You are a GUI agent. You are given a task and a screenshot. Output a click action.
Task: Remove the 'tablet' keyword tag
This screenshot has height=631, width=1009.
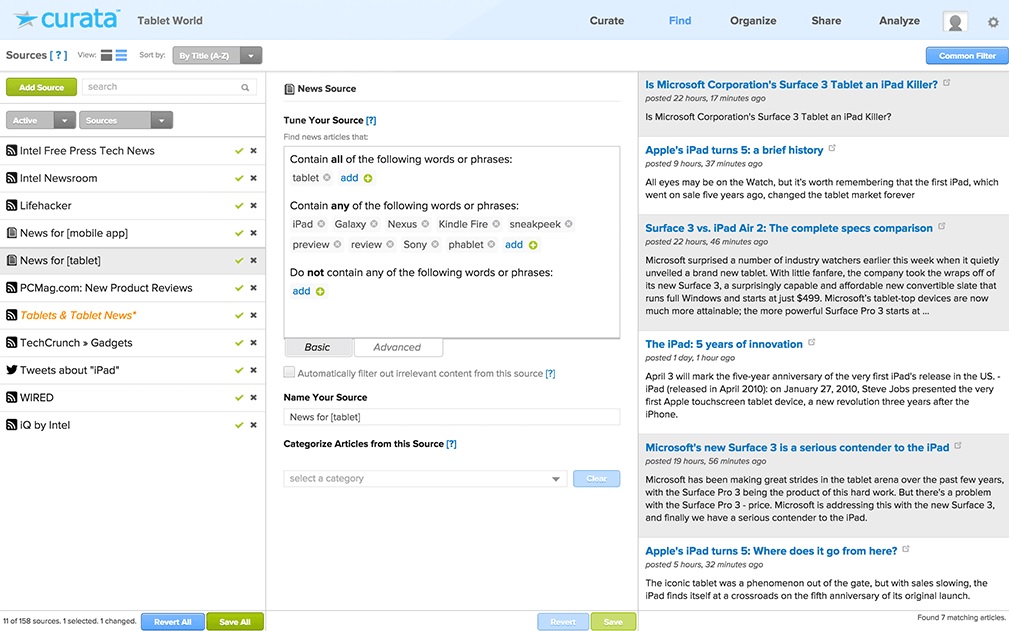click(x=327, y=178)
